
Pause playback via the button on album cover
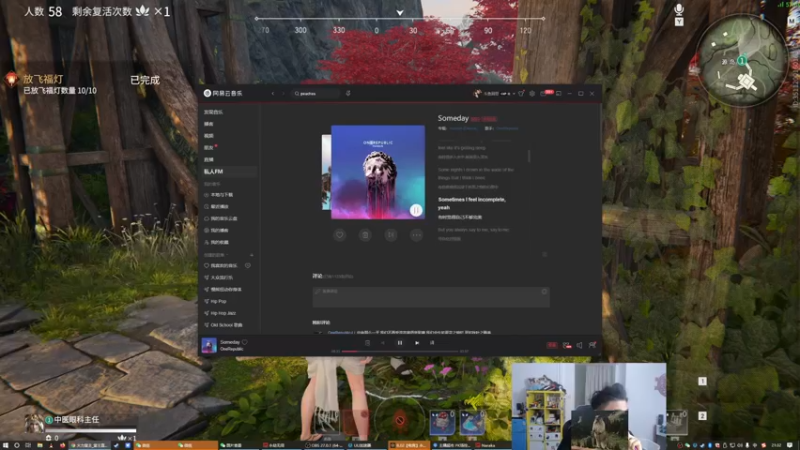click(416, 210)
